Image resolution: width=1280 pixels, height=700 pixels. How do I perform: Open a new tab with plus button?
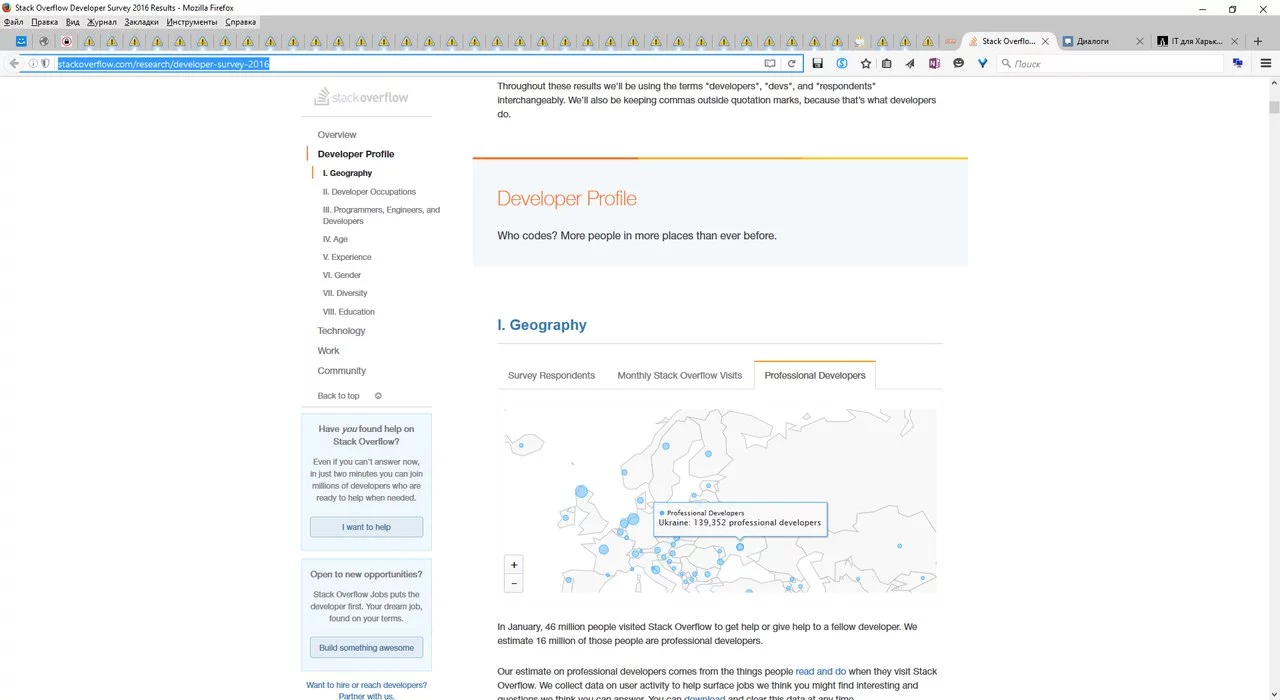coord(1258,41)
